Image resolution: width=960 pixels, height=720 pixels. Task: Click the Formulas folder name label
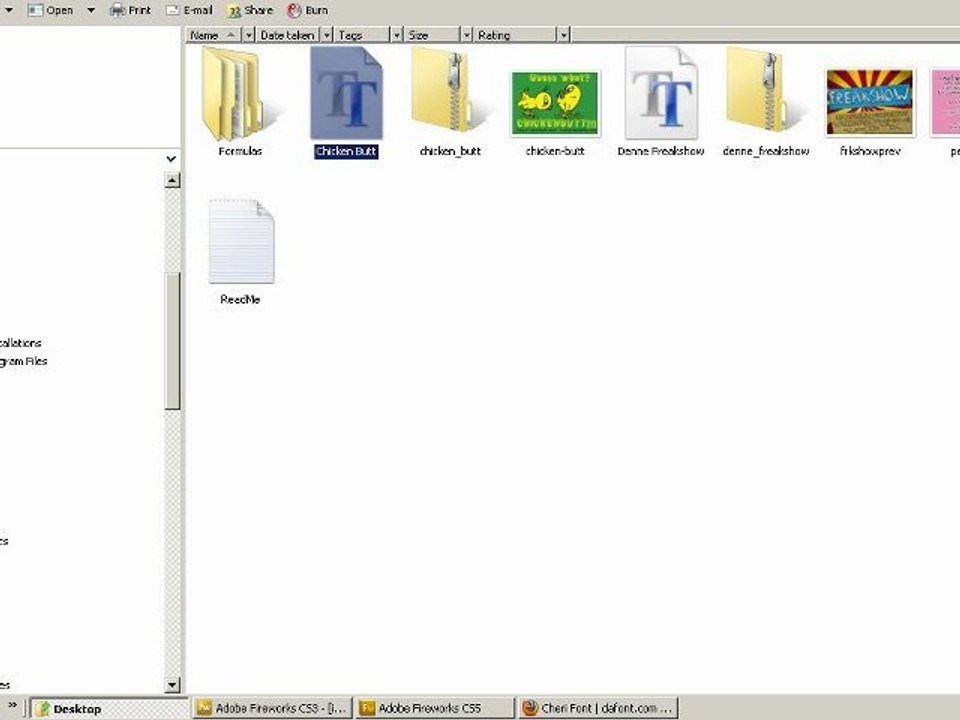240,151
